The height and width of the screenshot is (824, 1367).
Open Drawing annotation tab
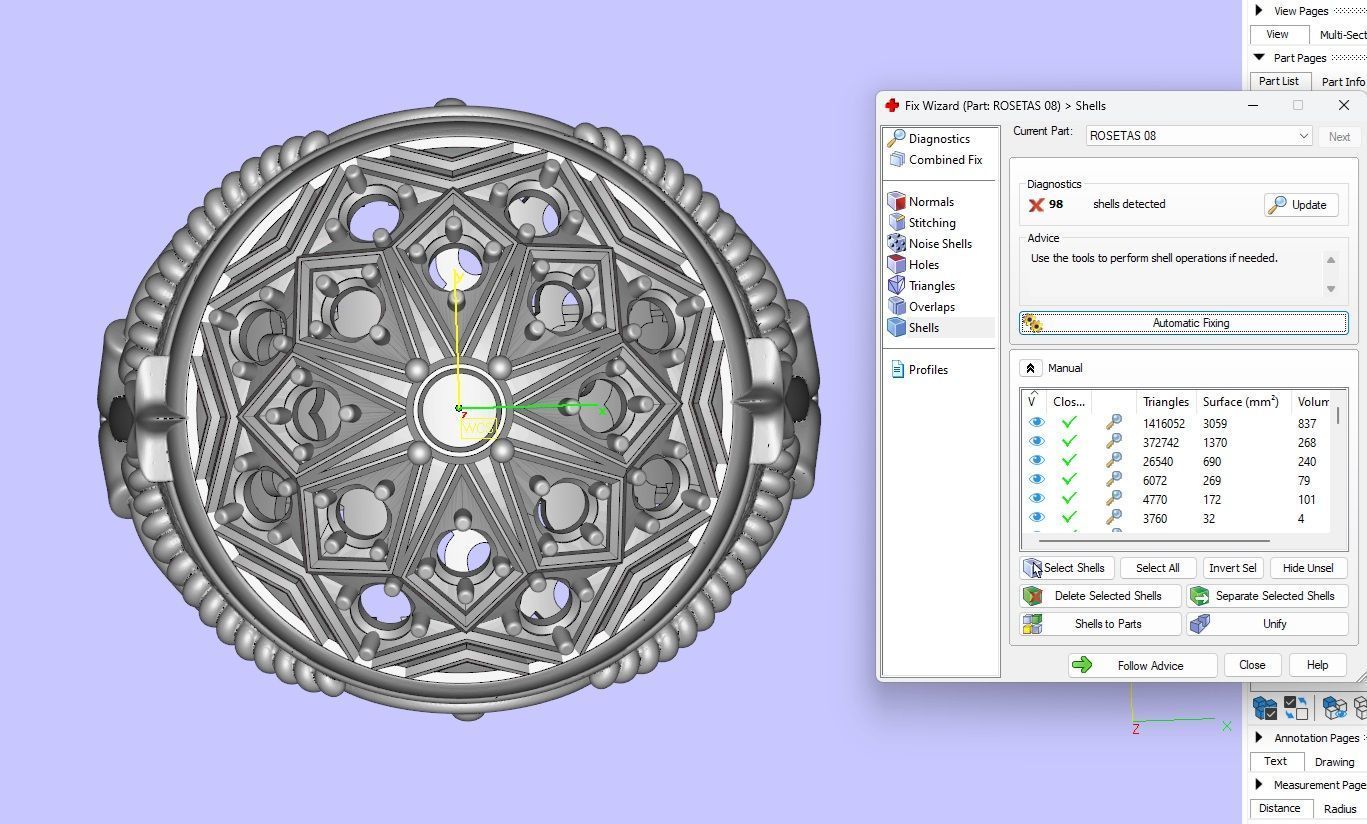(x=1334, y=761)
